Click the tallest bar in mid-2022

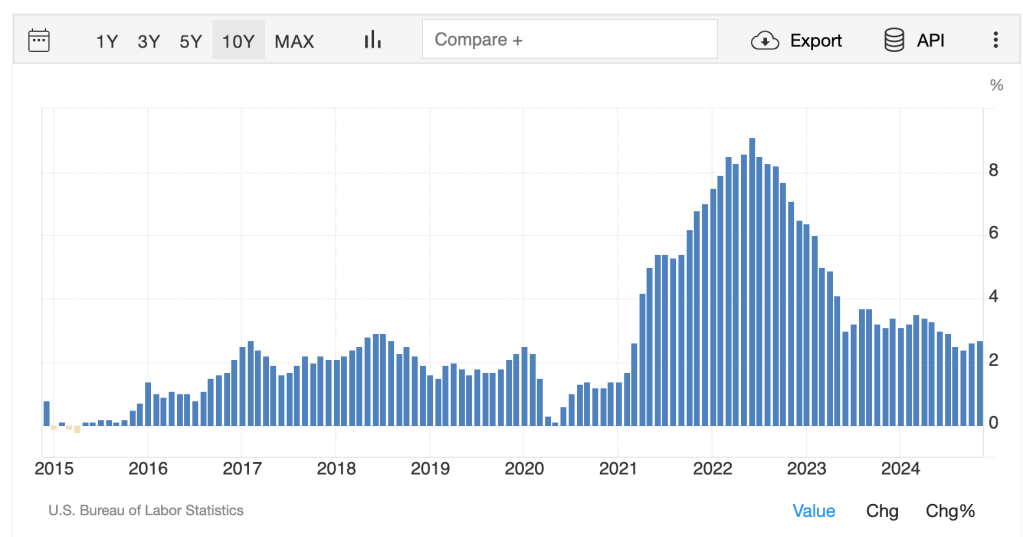coord(752,282)
